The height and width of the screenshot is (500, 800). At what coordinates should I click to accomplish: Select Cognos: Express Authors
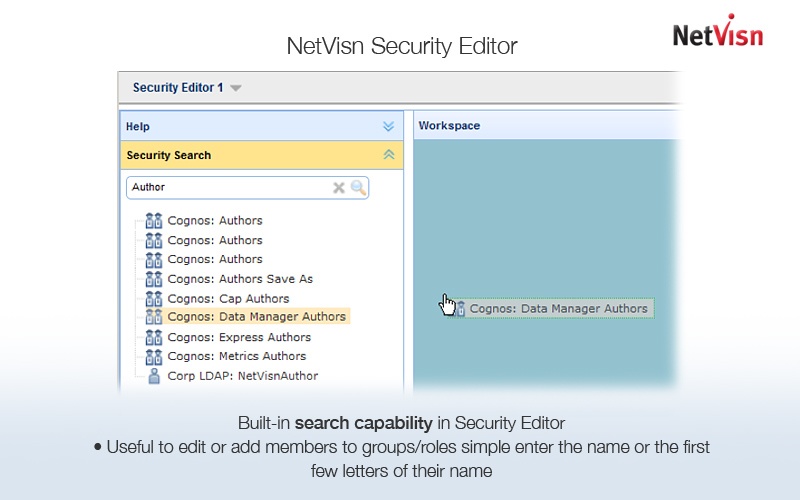(239, 337)
